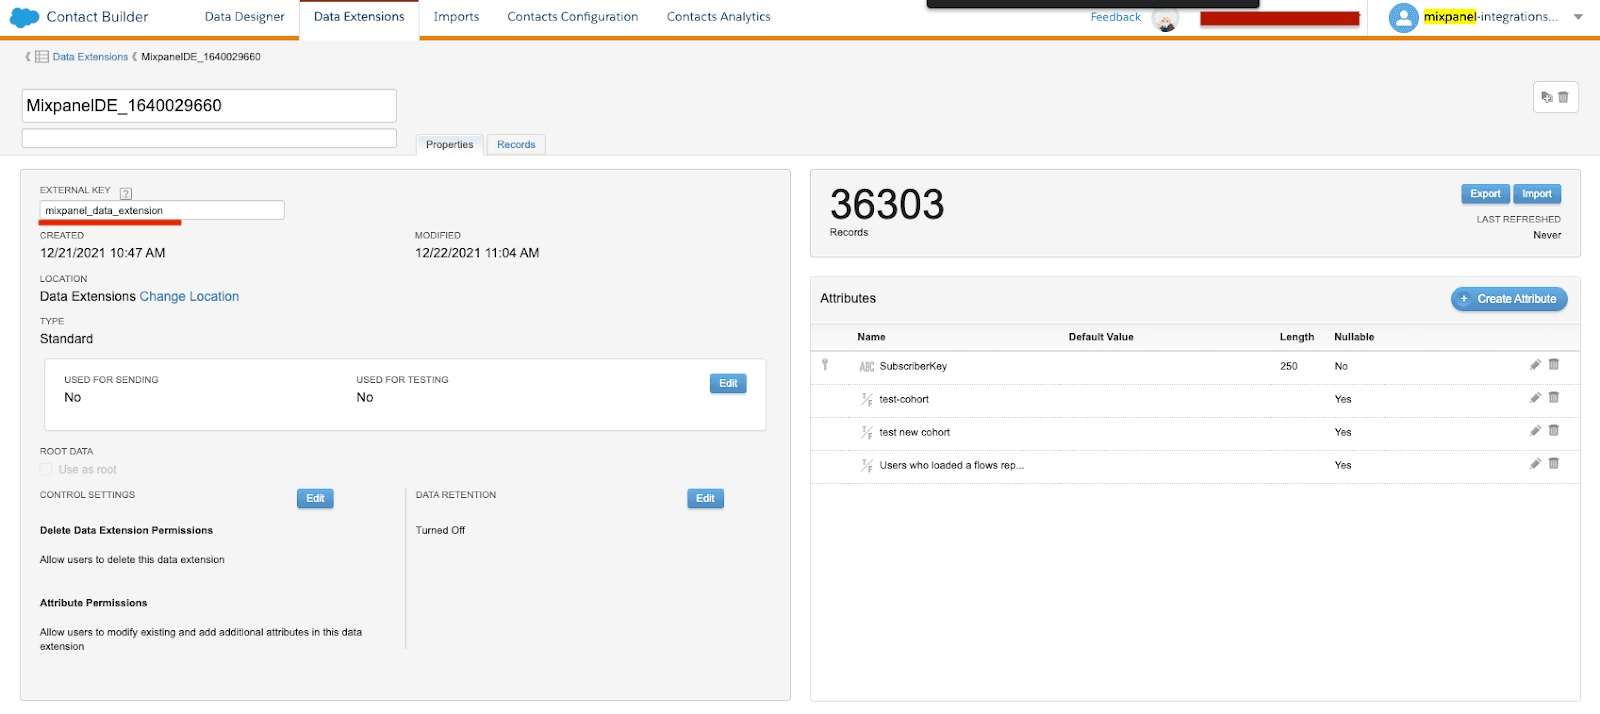Edit the Data Retention settings

[x=705, y=498]
